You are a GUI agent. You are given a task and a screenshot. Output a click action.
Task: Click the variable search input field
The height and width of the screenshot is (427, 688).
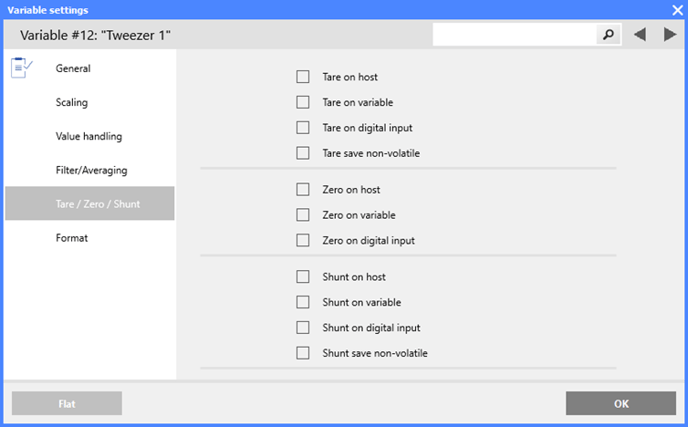[x=514, y=34]
